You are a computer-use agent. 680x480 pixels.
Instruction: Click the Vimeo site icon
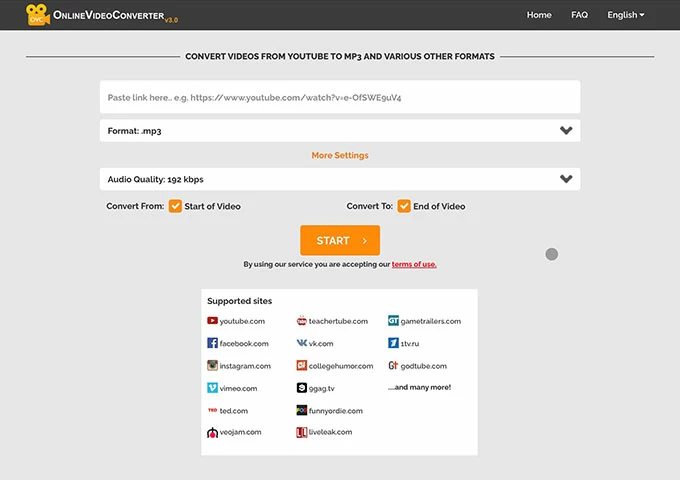pyautogui.click(x=213, y=388)
